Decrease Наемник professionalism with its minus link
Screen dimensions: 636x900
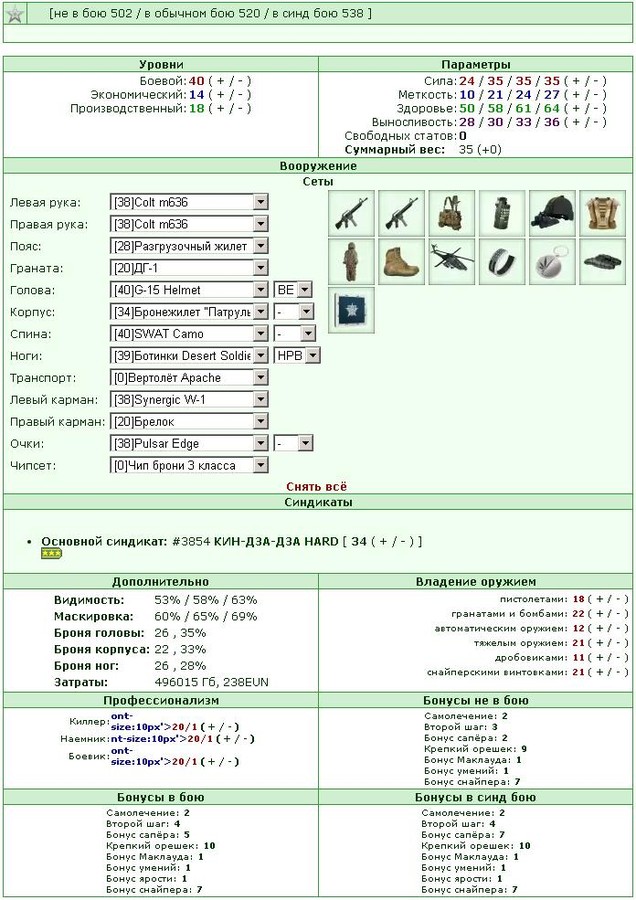click(x=244, y=739)
